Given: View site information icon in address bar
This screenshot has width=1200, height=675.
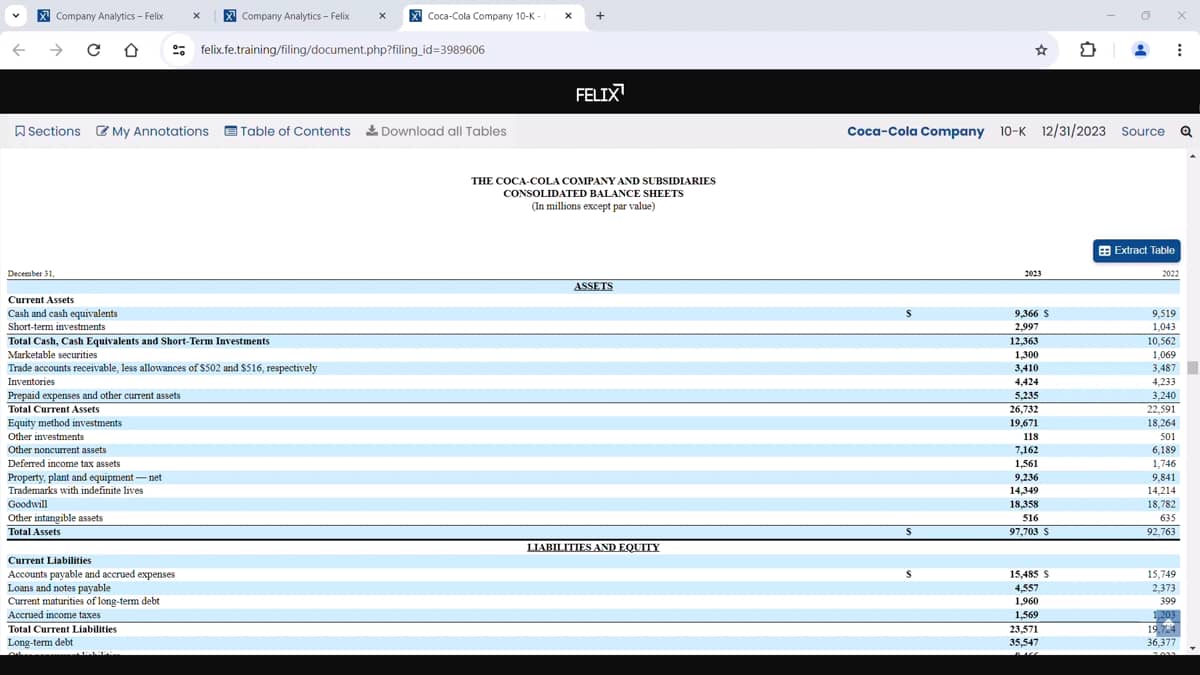Looking at the screenshot, I should (x=179, y=49).
